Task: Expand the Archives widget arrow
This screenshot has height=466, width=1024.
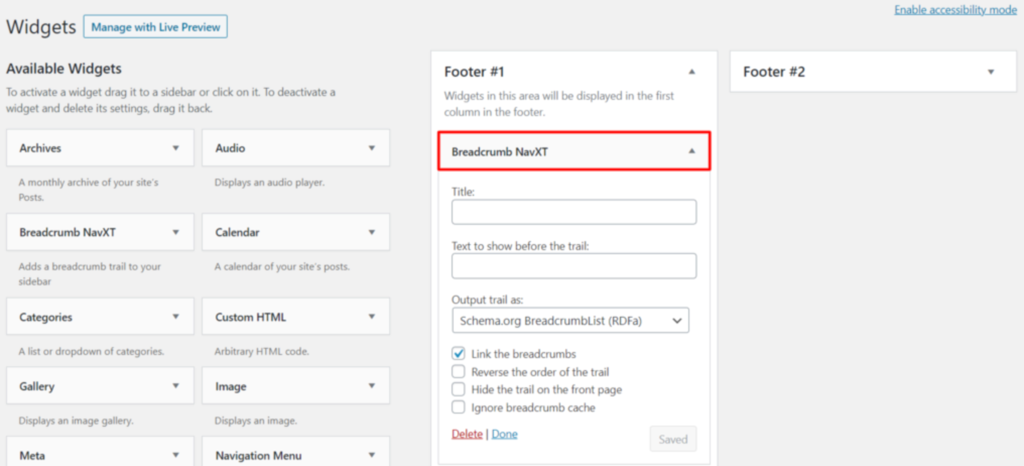Action: (x=176, y=148)
